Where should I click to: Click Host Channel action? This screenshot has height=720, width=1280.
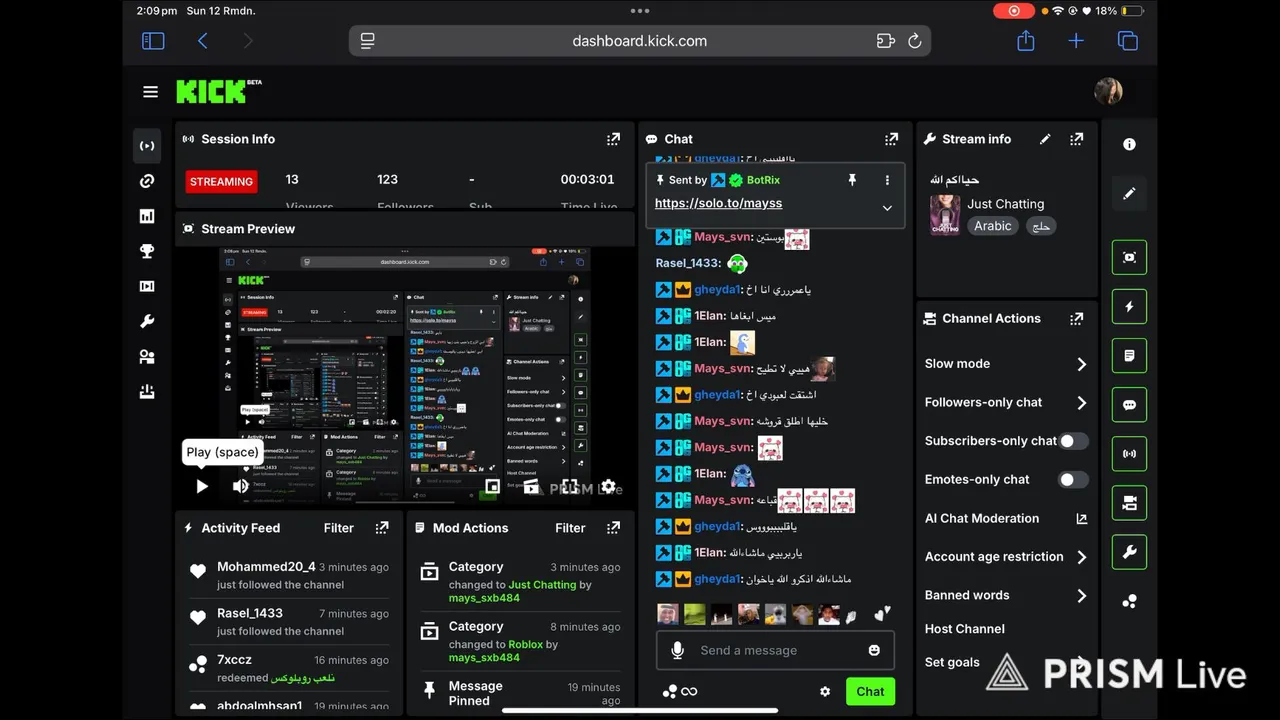click(964, 629)
